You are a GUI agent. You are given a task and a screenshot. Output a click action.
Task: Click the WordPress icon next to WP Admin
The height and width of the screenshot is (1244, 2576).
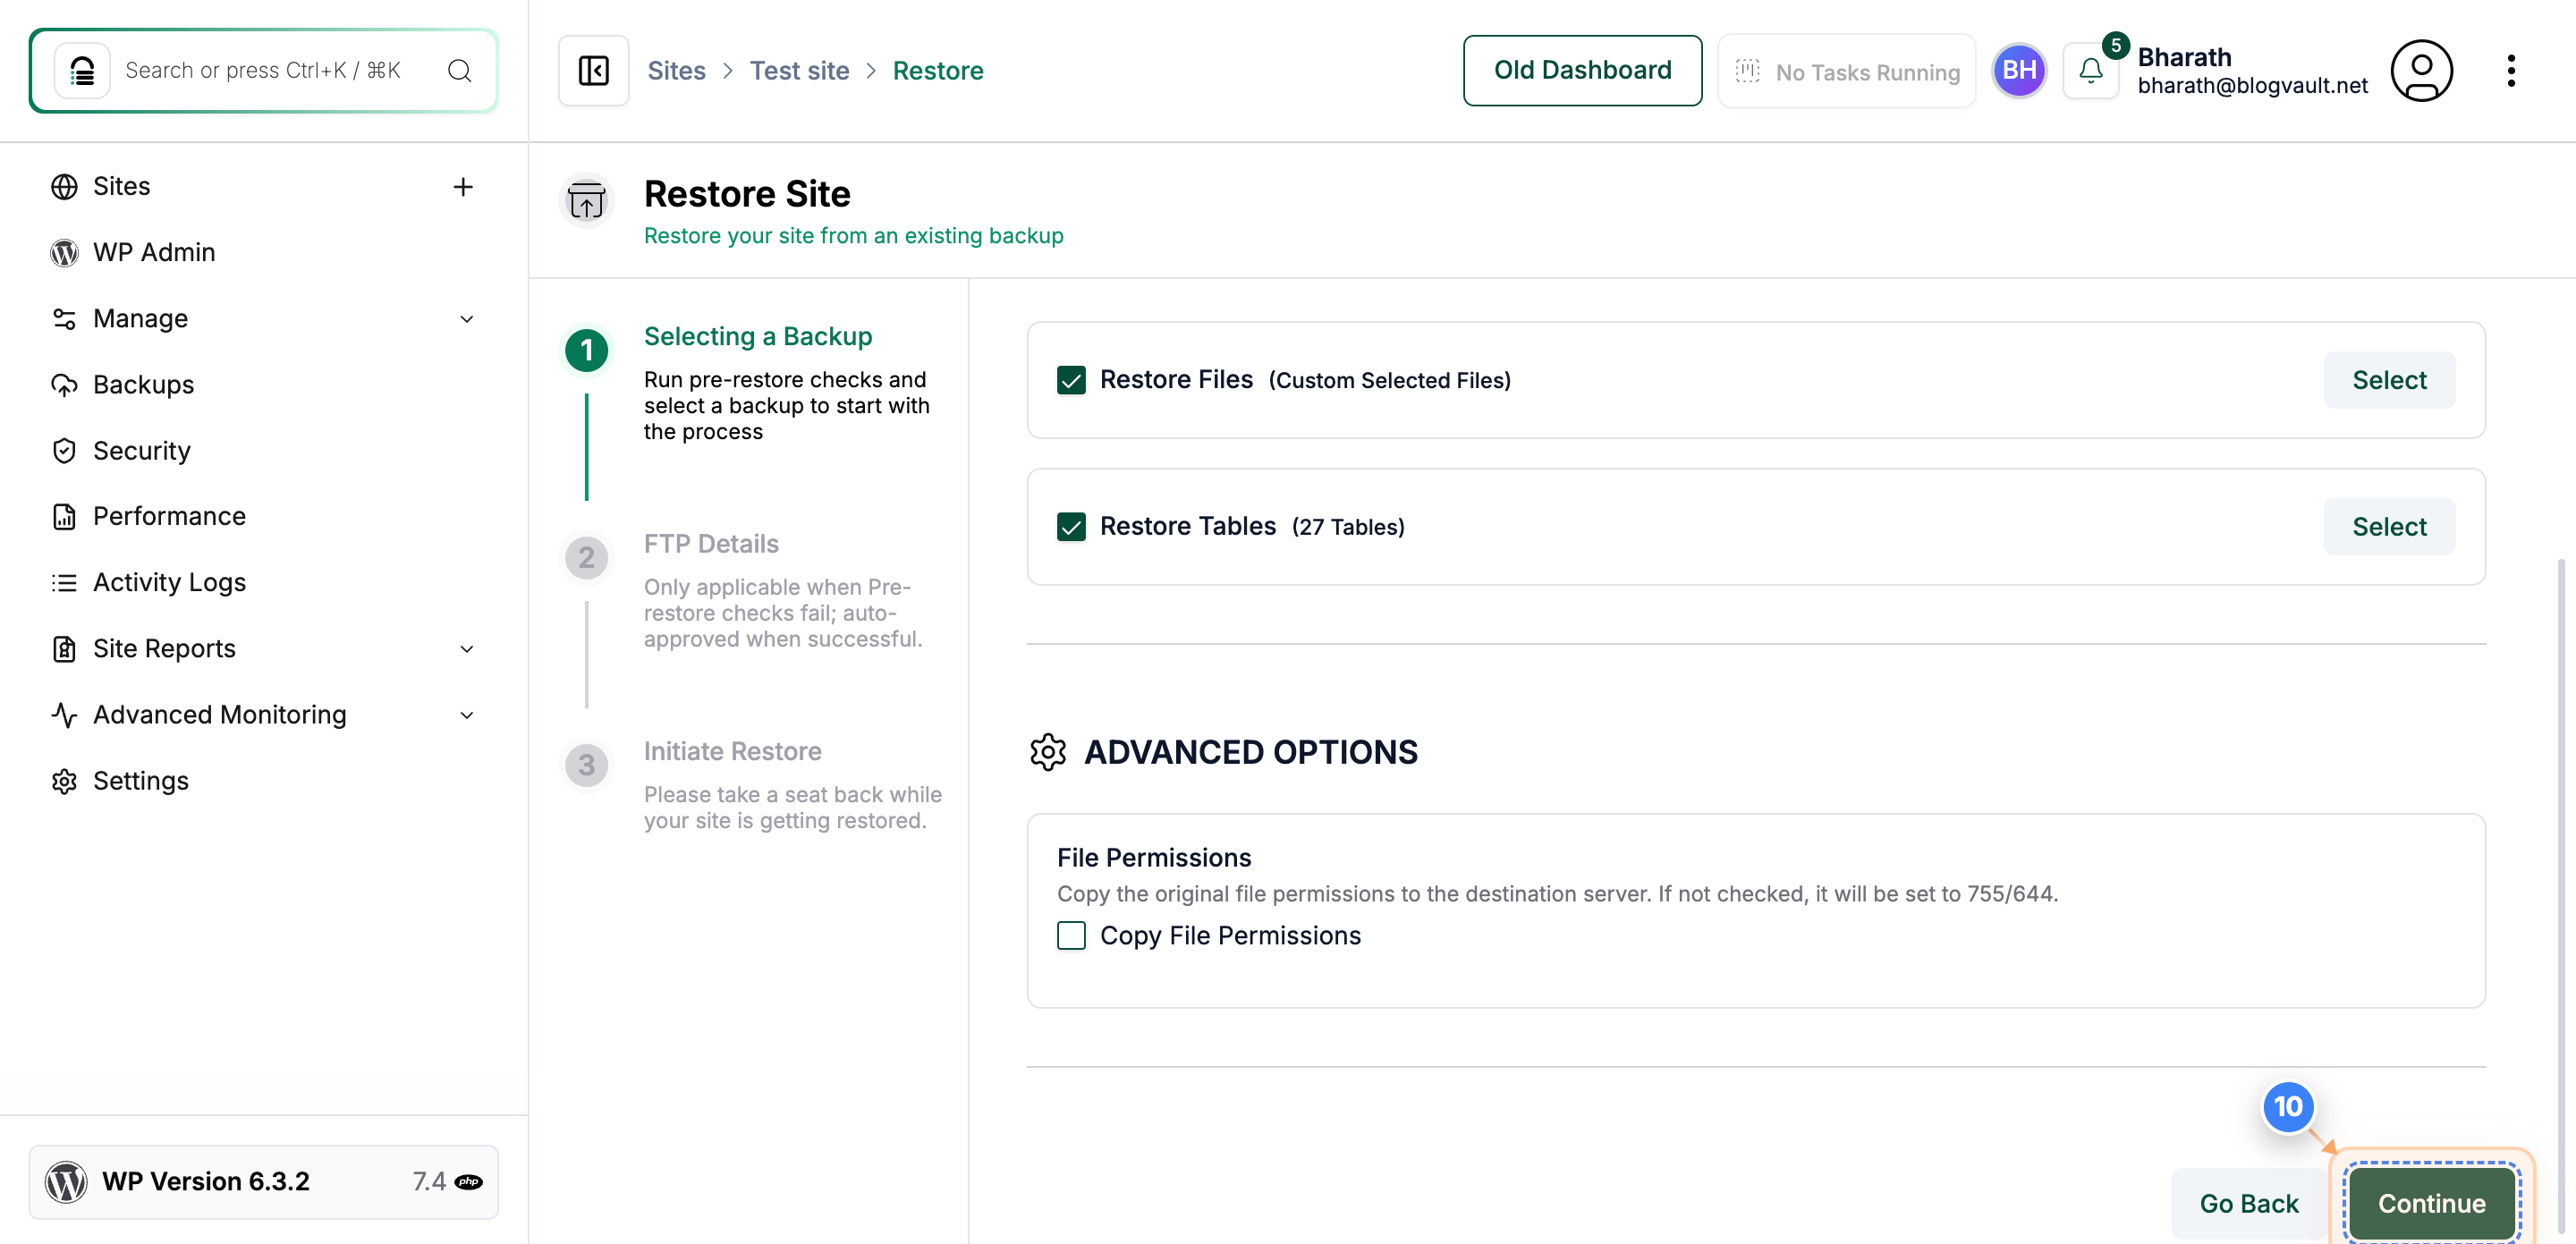tap(64, 252)
